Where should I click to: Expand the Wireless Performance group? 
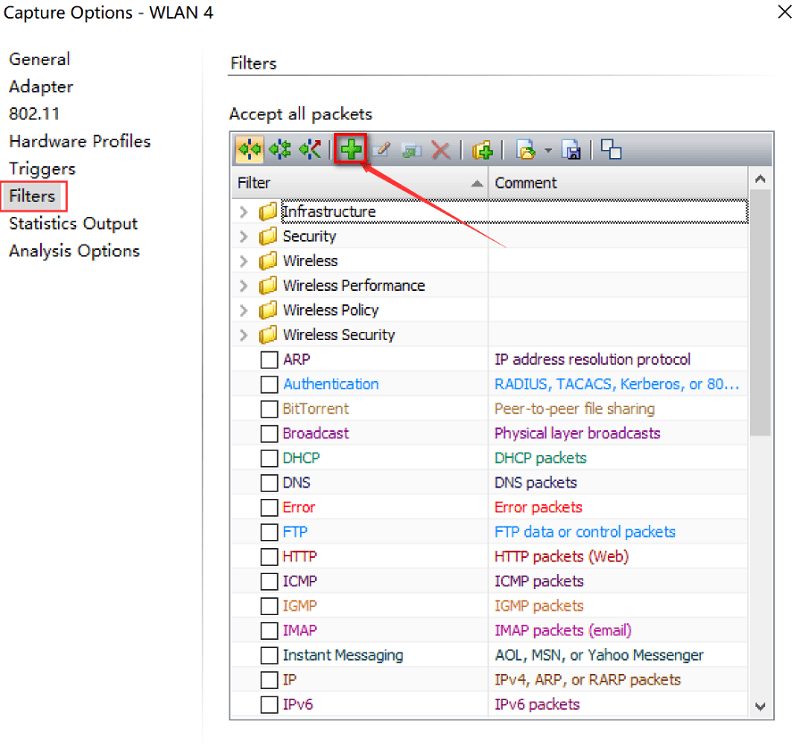(x=244, y=285)
